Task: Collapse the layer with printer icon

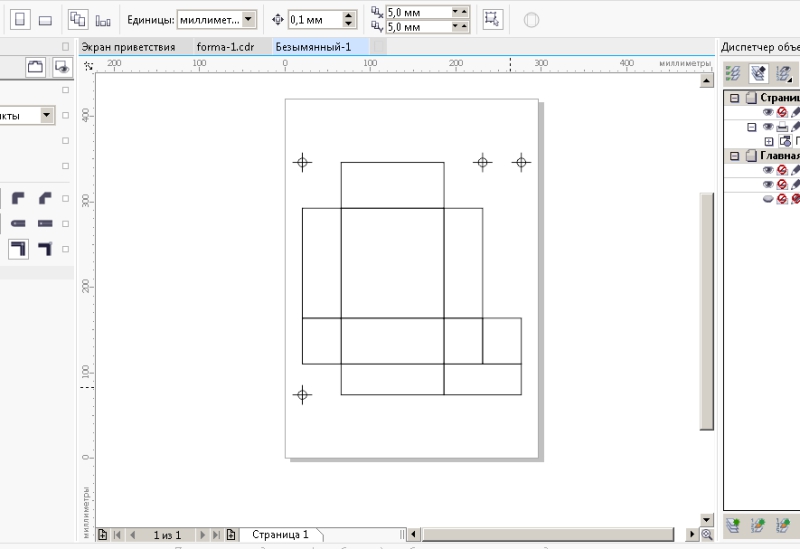Action: pos(752,127)
